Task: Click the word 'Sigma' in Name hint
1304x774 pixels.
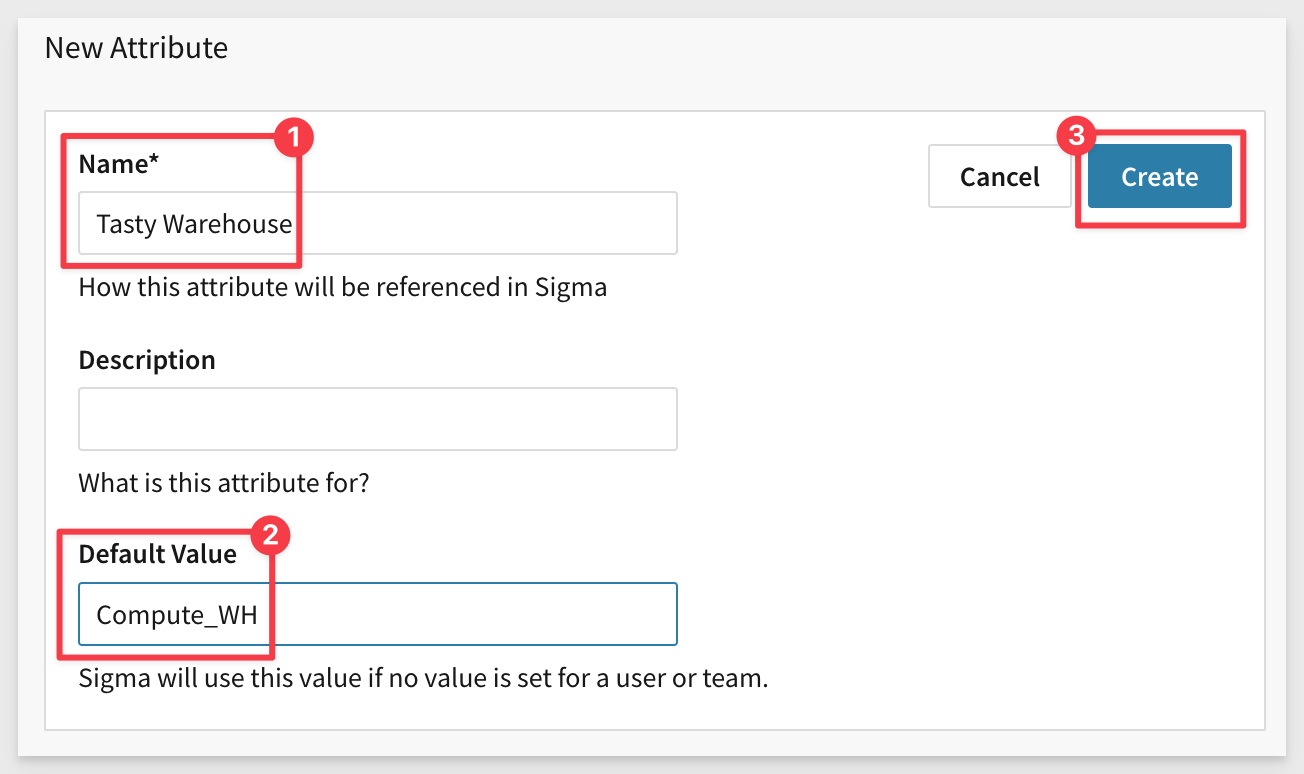Action: [x=570, y=288]
